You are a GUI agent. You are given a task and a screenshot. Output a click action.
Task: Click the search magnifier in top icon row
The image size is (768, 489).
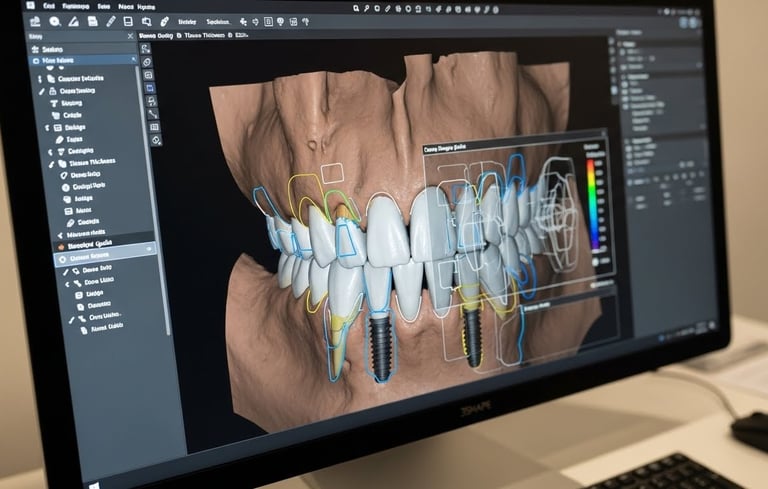pyautogui.click(x=356, y=8)
